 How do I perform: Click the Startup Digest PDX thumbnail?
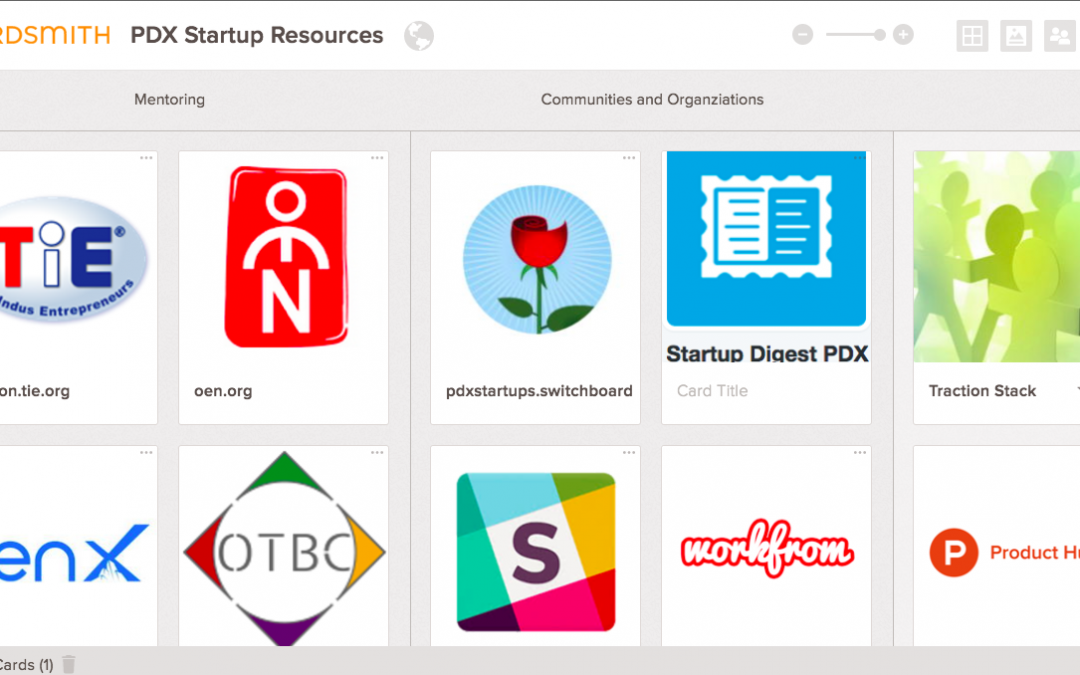766,238
